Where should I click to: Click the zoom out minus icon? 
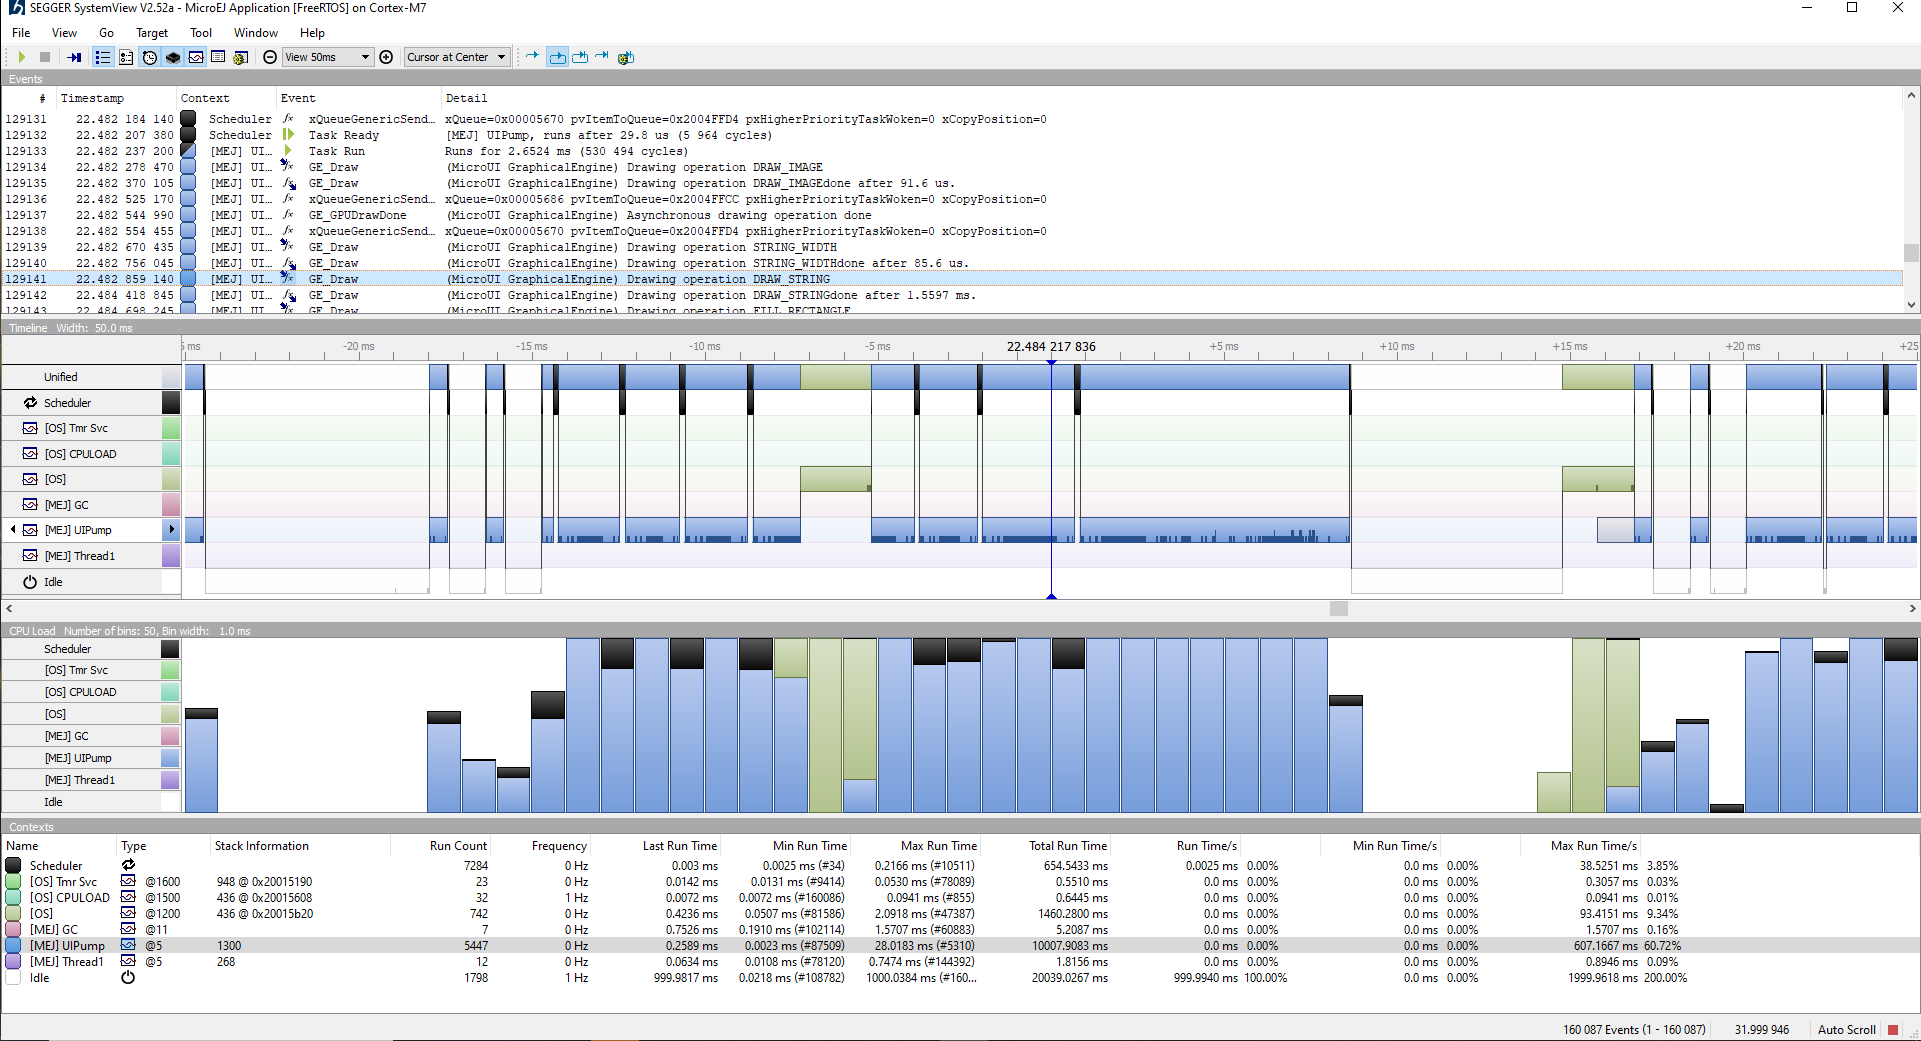pyautogui.click(x=270, y=57)
